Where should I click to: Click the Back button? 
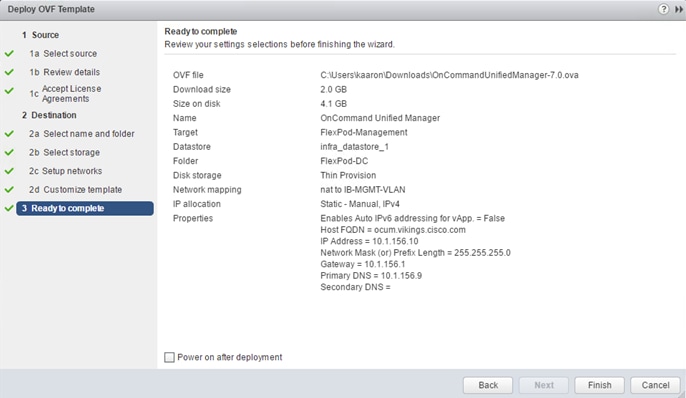488,385
